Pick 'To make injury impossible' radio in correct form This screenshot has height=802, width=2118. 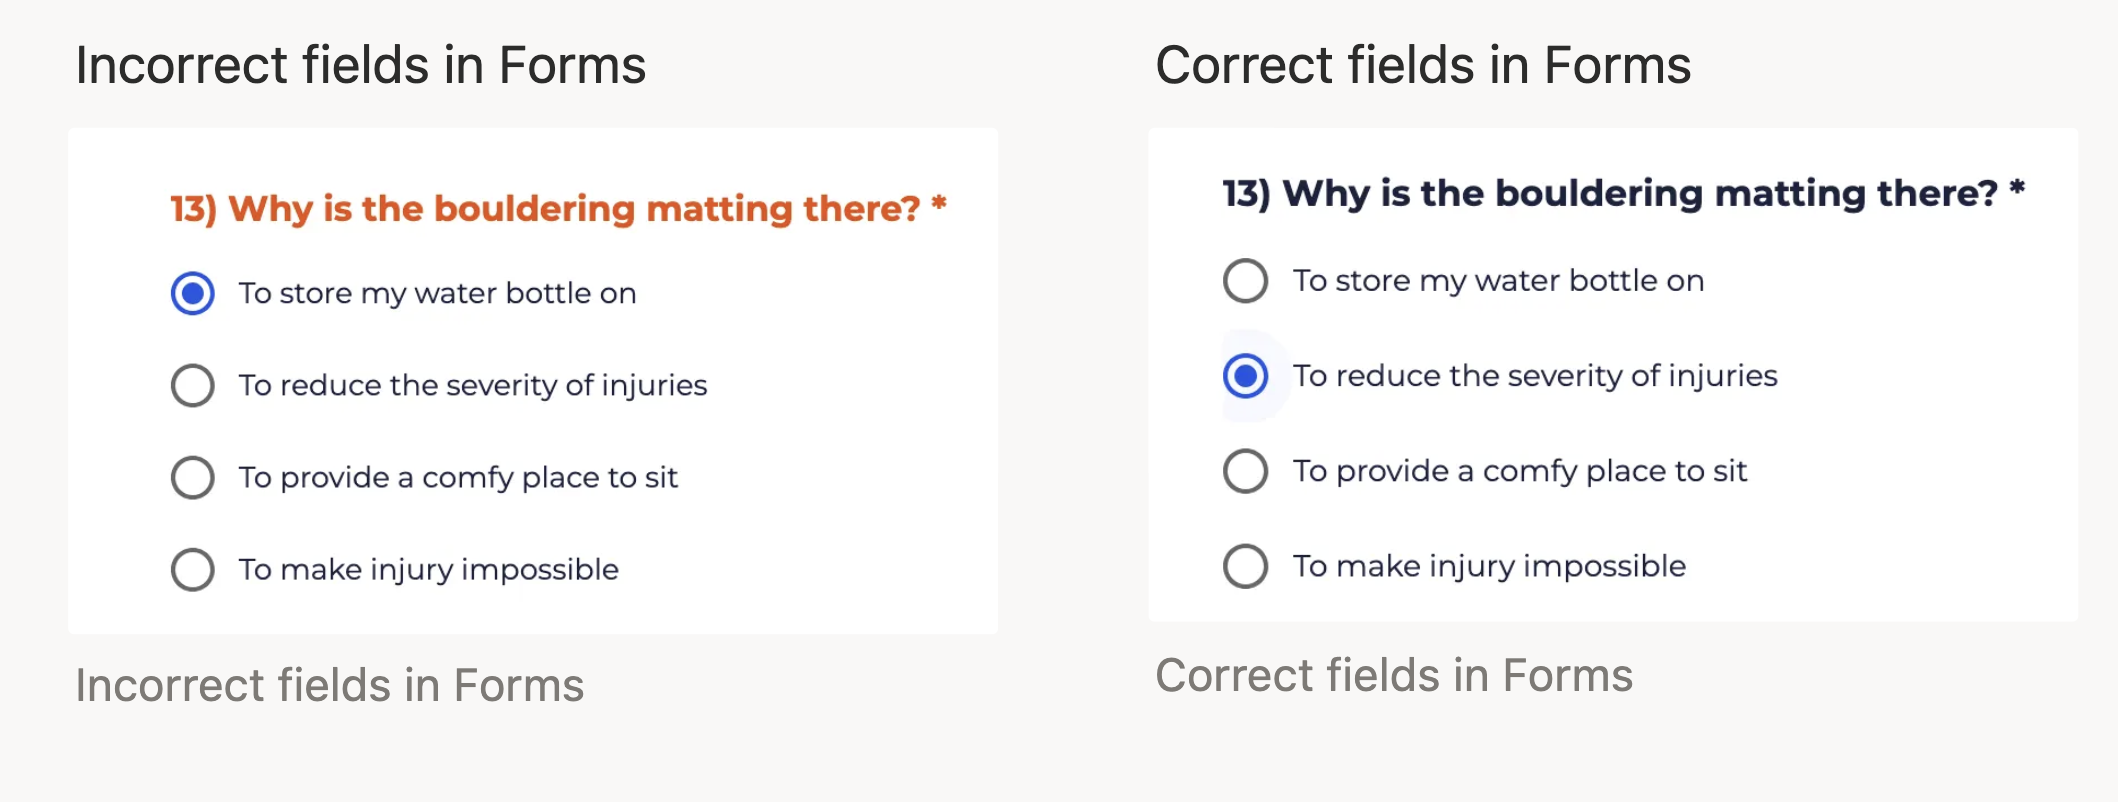1246,566
